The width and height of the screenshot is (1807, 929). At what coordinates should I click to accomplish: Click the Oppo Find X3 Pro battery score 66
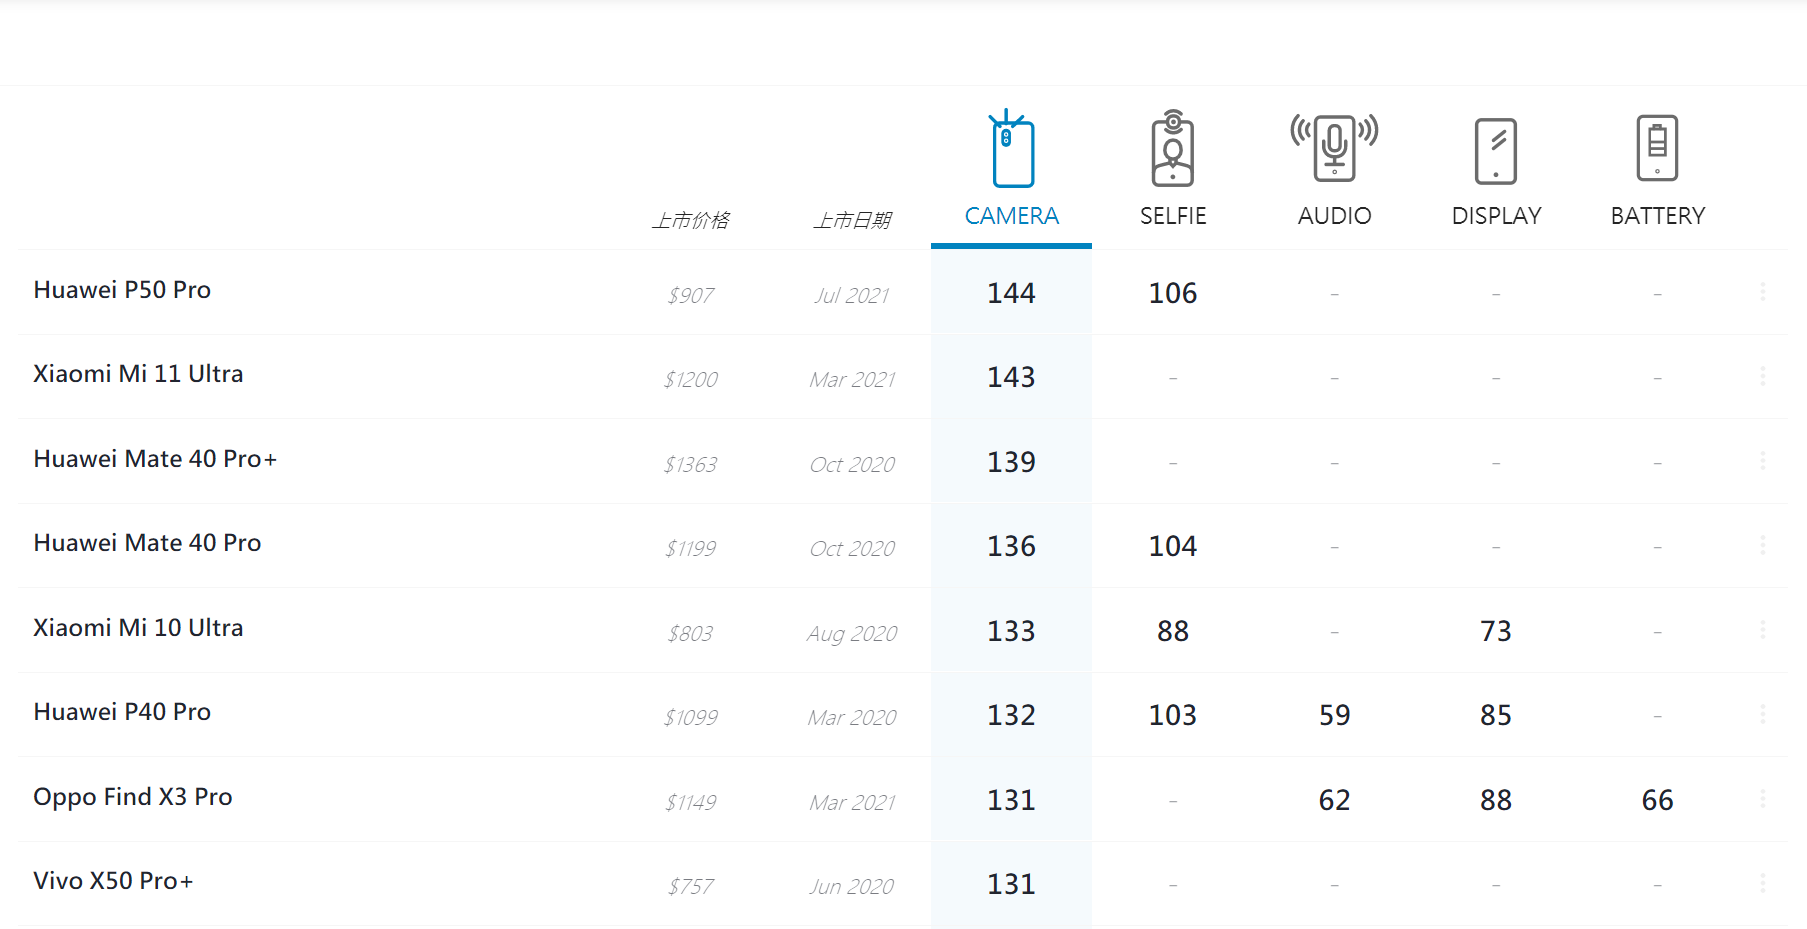pyautogui.click(x=1657, y=800)
